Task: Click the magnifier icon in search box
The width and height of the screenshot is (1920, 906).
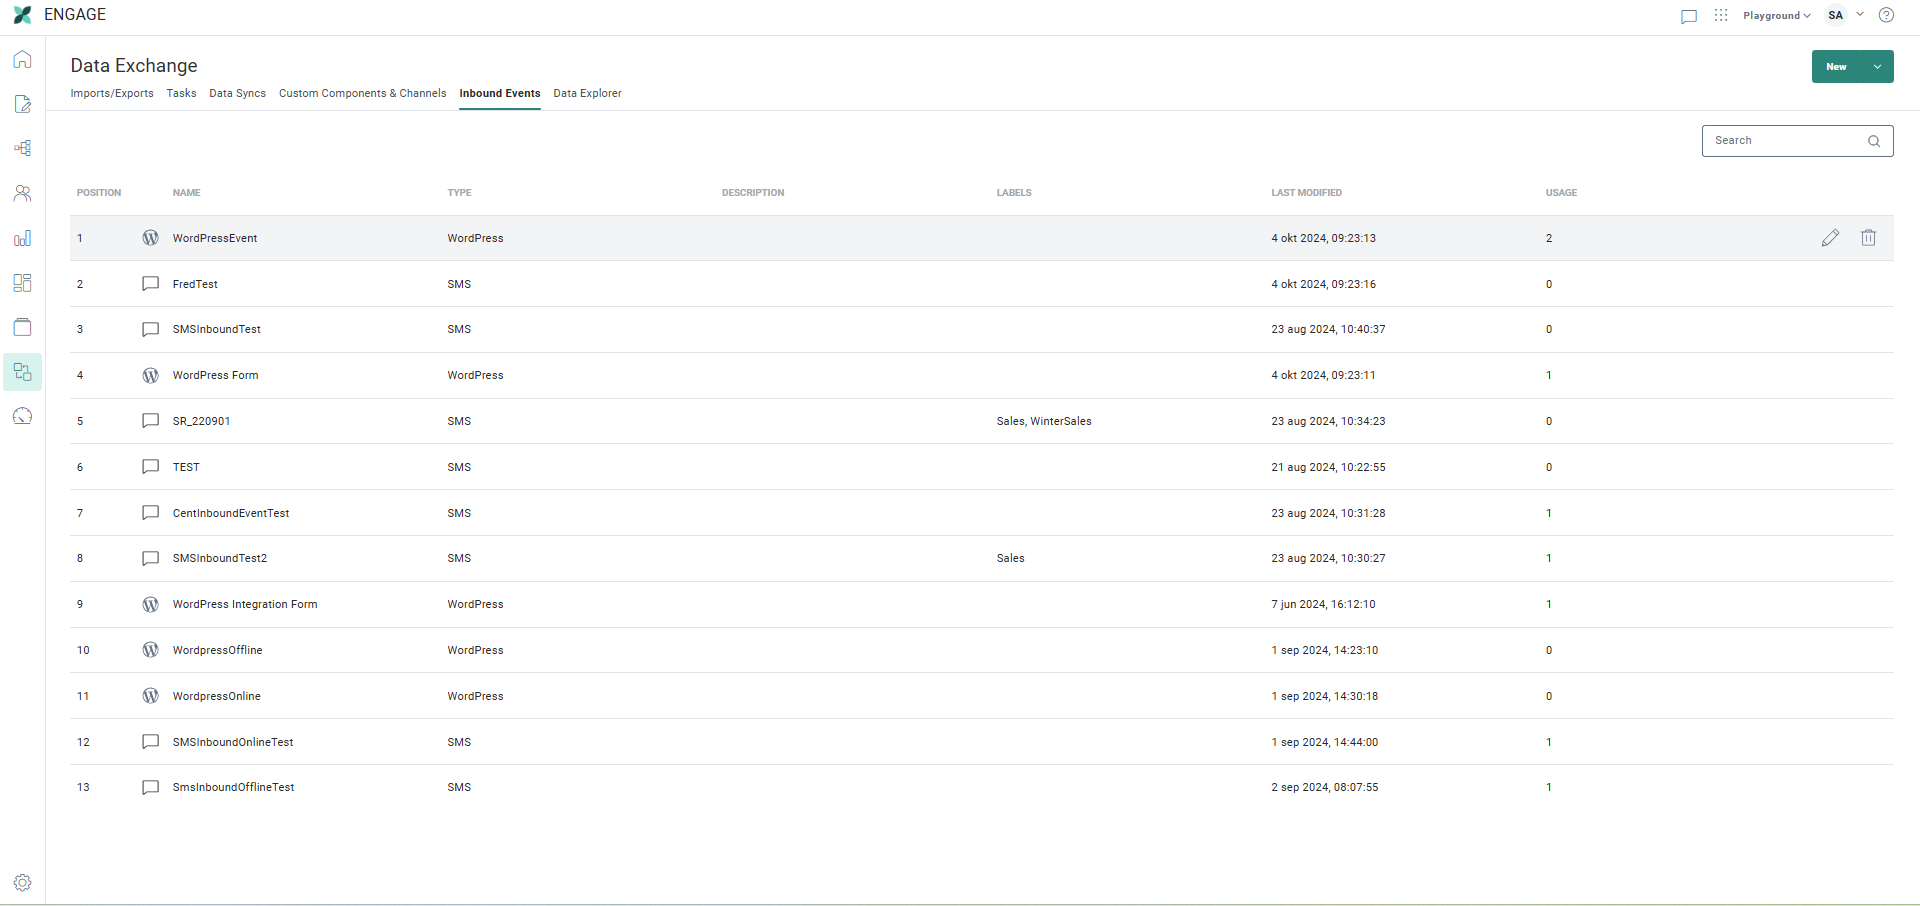Action: (1874, 141)
